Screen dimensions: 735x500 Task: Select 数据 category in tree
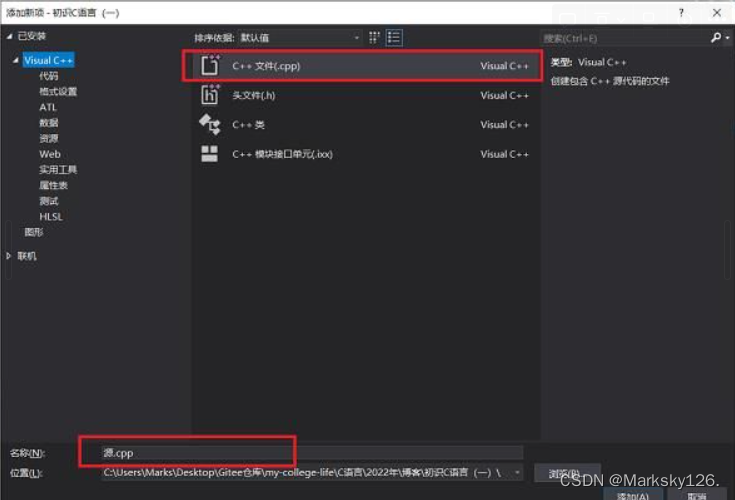[x=49, y=123]
